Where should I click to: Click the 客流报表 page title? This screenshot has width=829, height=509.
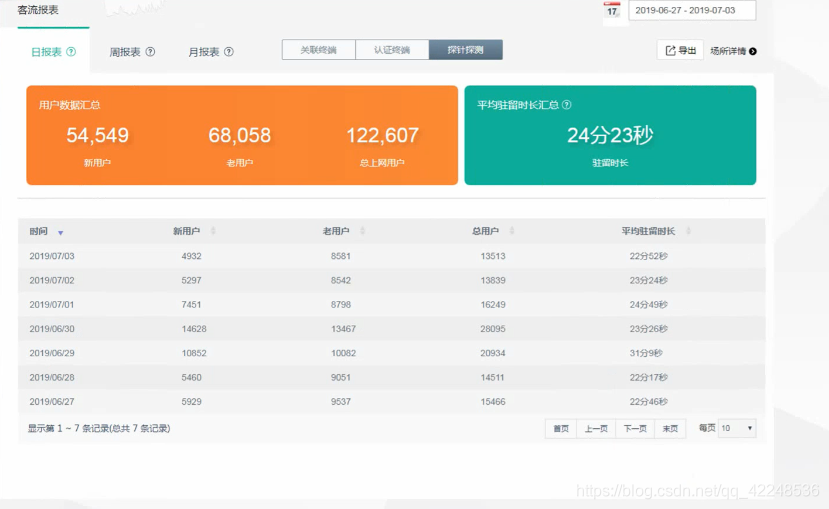tap(38, 10)
